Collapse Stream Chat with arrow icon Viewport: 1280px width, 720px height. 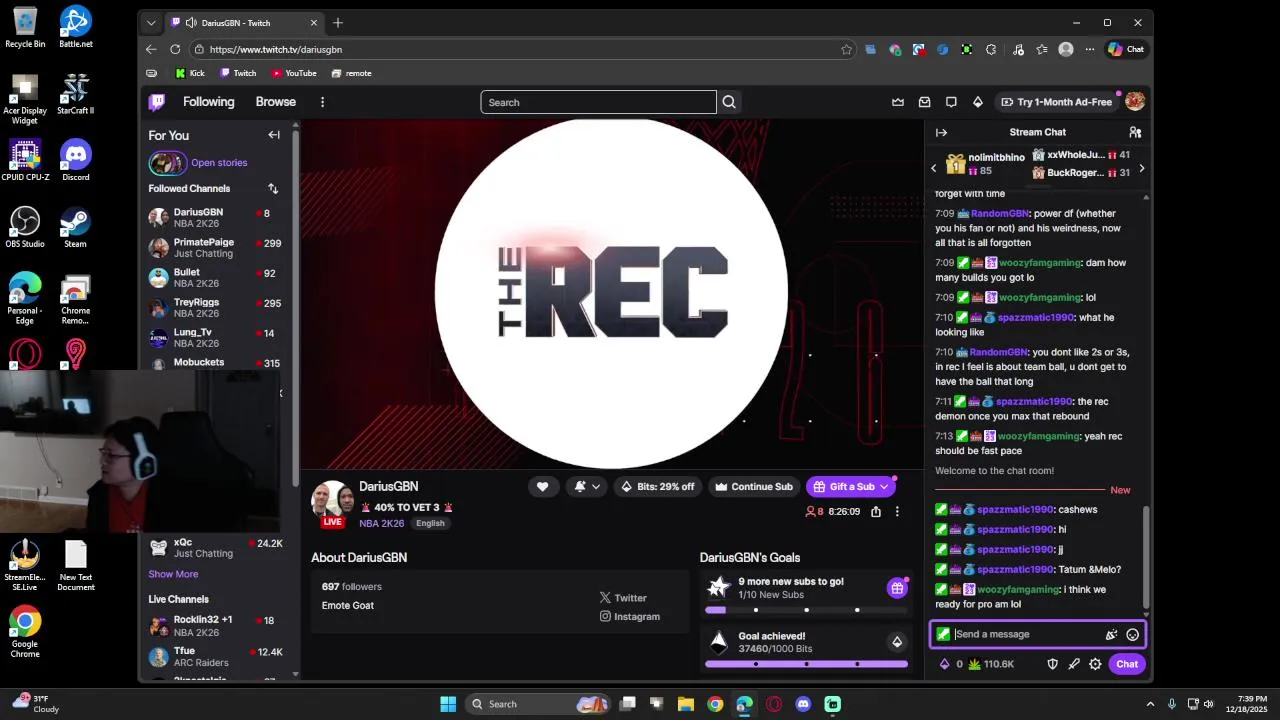coord(941,132)
